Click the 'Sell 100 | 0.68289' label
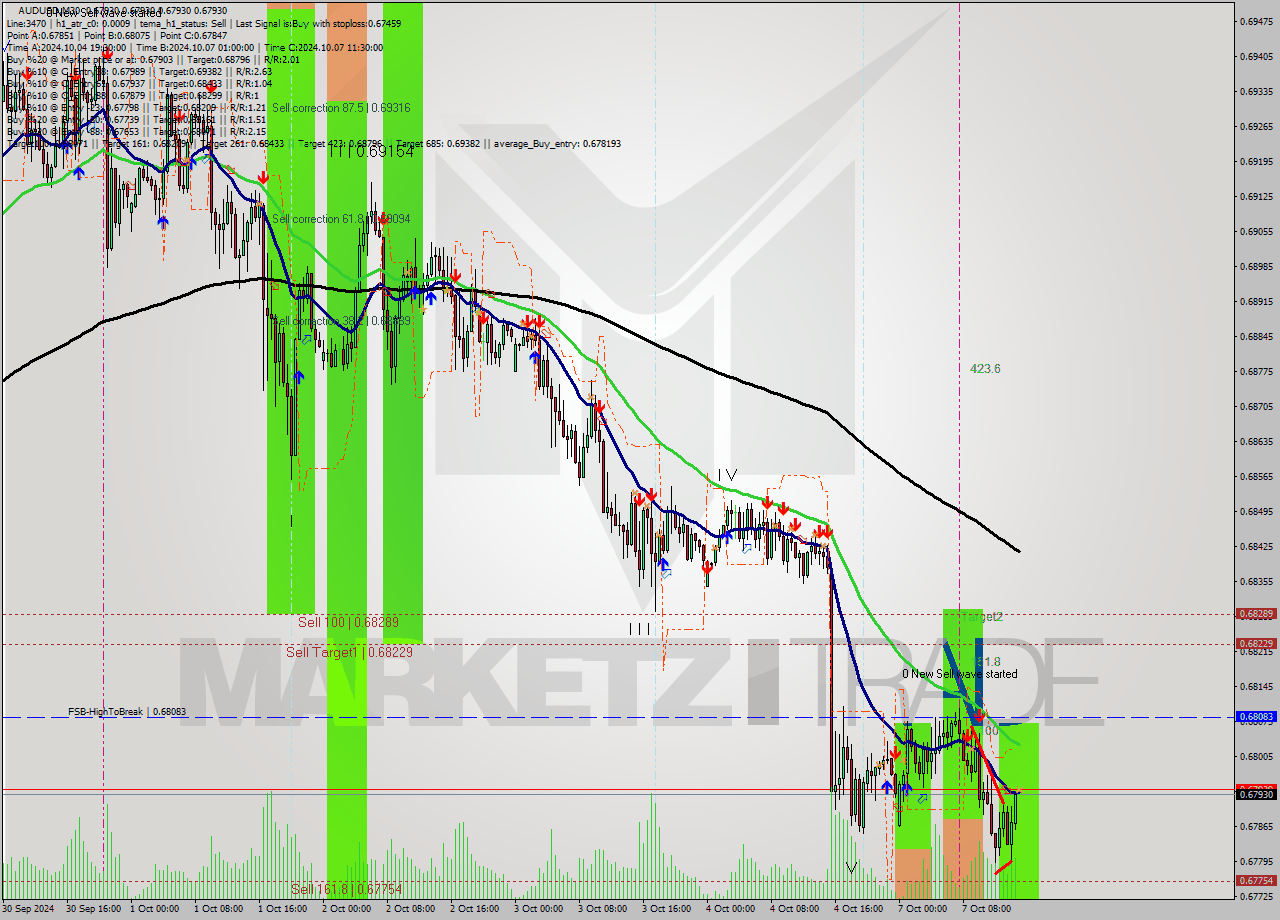Screen dimensions: 1280x920 click(348, 622)
